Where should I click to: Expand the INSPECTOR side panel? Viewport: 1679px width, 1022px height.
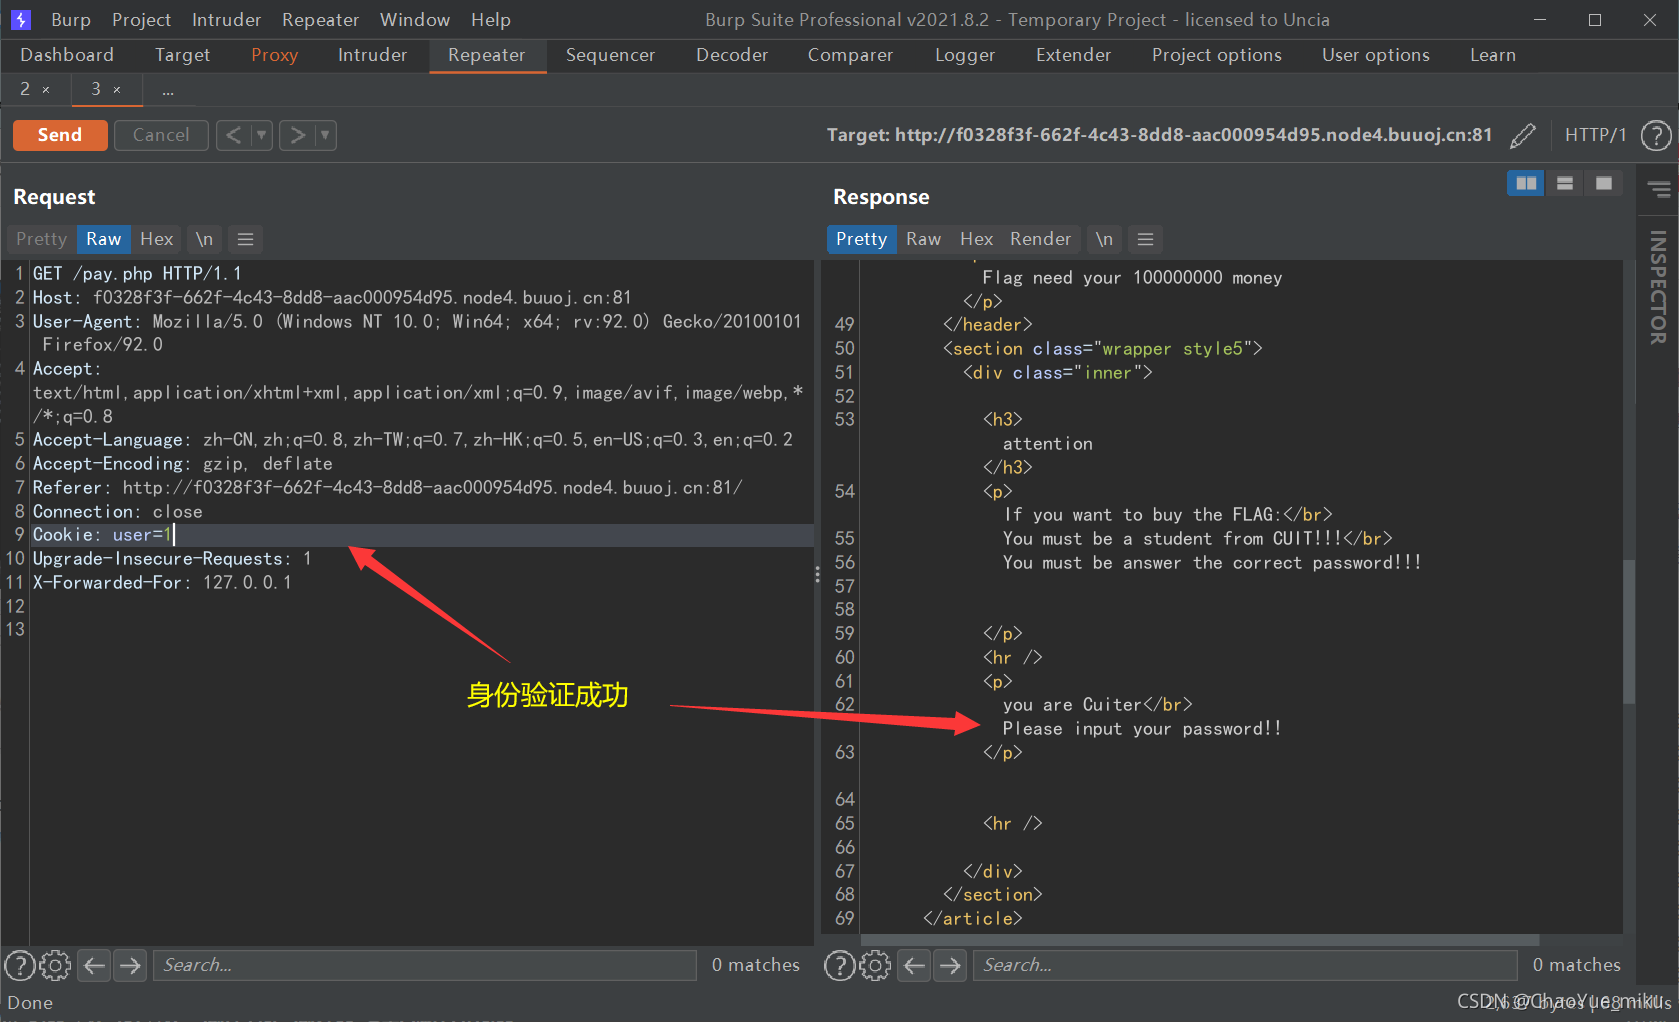coord(1658,288)
